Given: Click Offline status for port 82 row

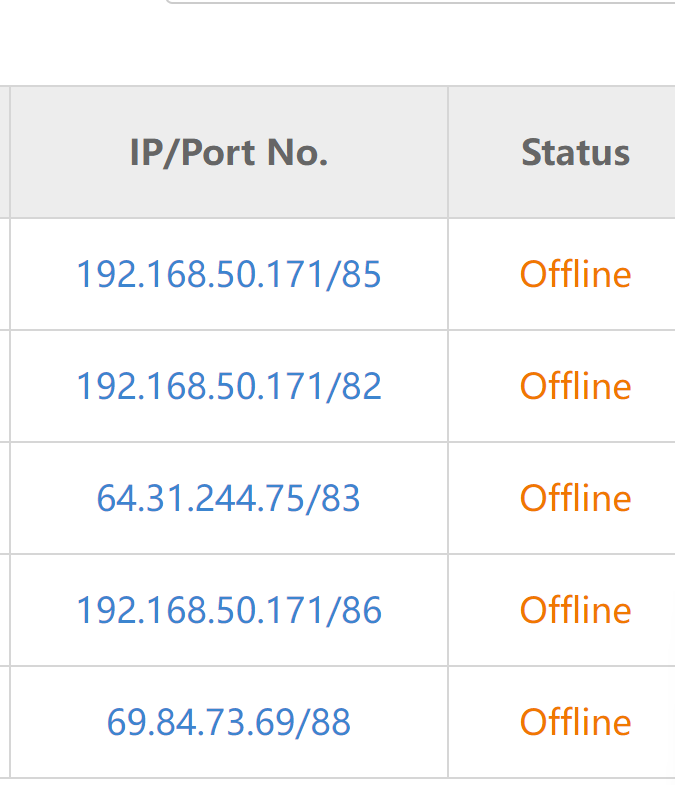Looking at the screenshot, I should tap(575, 386).
